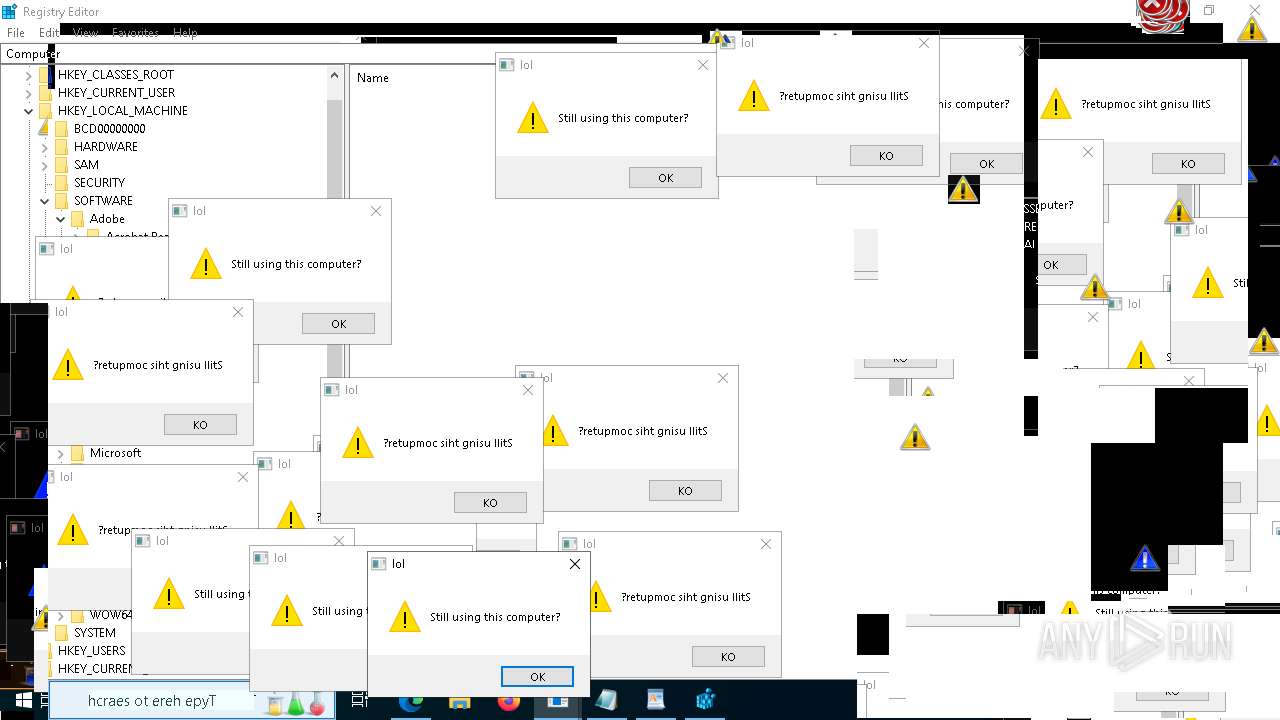Click the lab flasks icon in the search box

pyautogui.click(x=296, y=702)
